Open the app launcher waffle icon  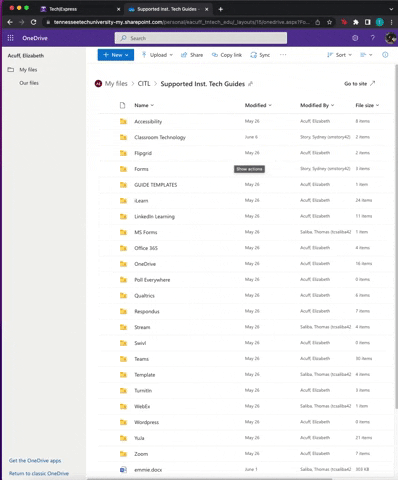click(10, 38)
